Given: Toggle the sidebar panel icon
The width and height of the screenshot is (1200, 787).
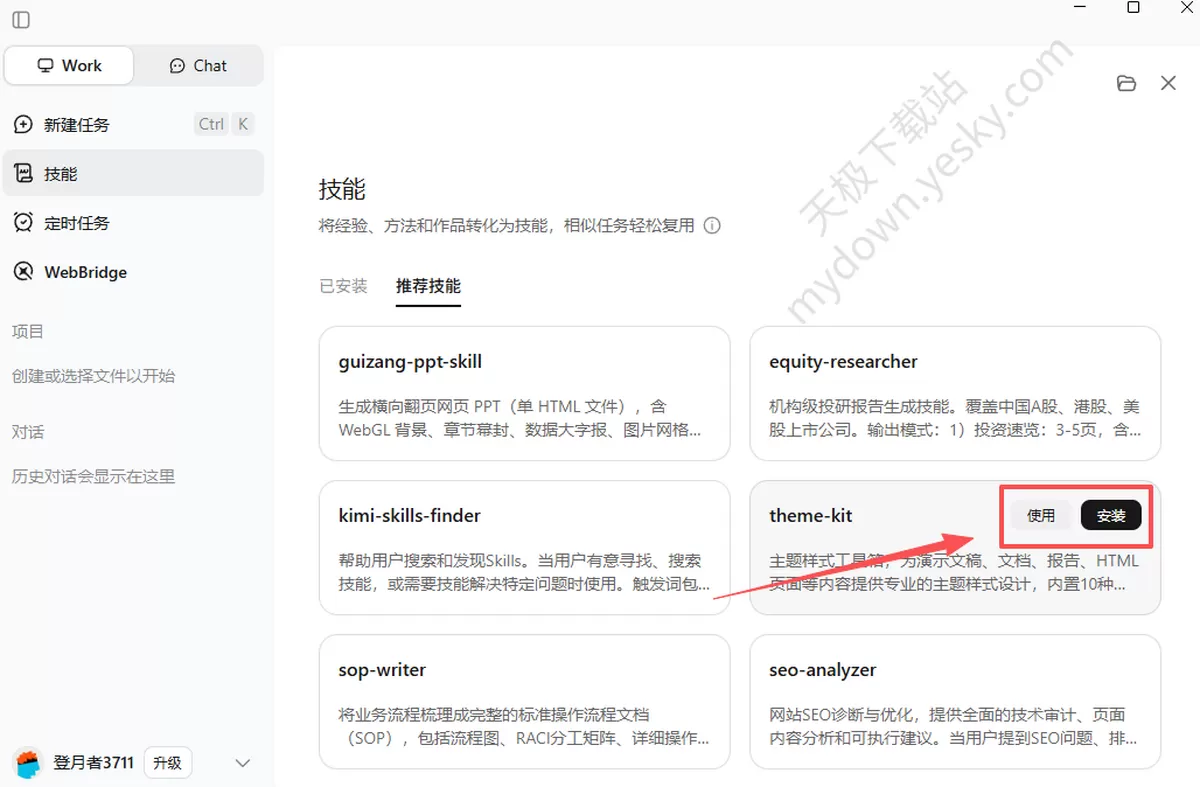Looking at the screenshot, I should [21, 20].
